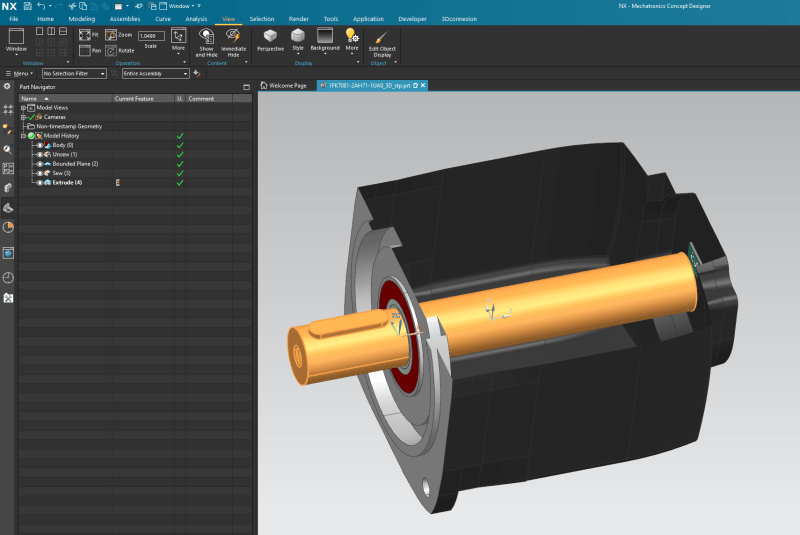Select the single-view layout icon
The width and height of the screenshot is (800, 535).
39,31
